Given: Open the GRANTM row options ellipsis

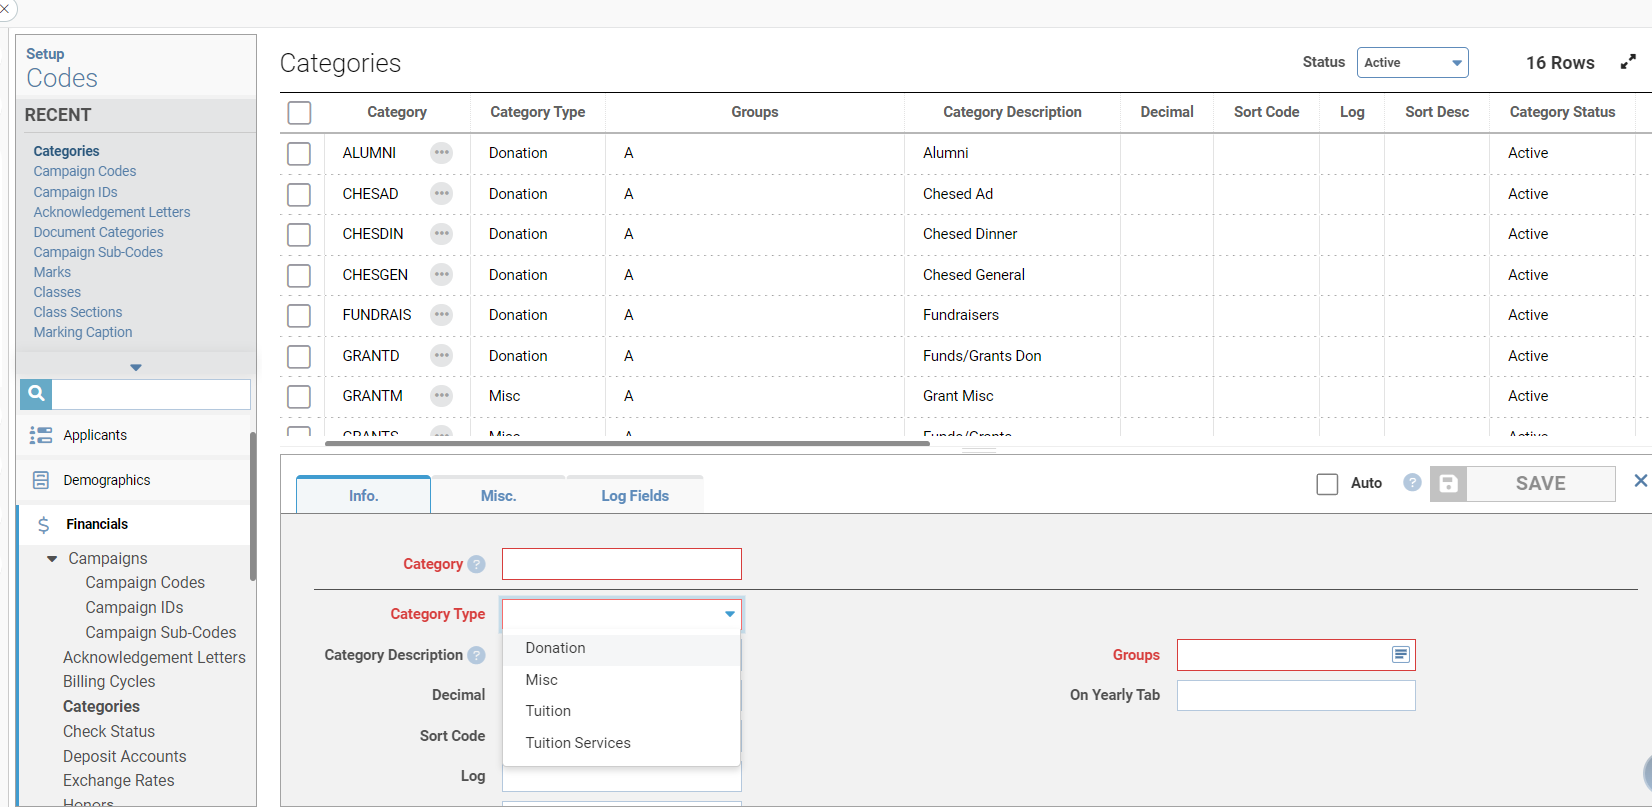Looking at the screenshot, I should point(441,396).
